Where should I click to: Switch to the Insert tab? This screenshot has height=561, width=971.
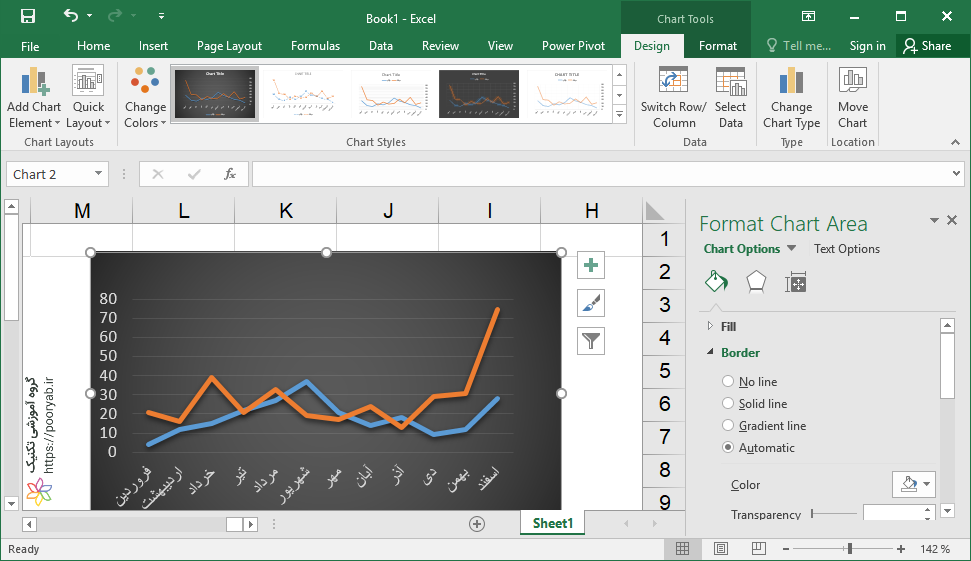pyautogui.click(x=153, y=46)
